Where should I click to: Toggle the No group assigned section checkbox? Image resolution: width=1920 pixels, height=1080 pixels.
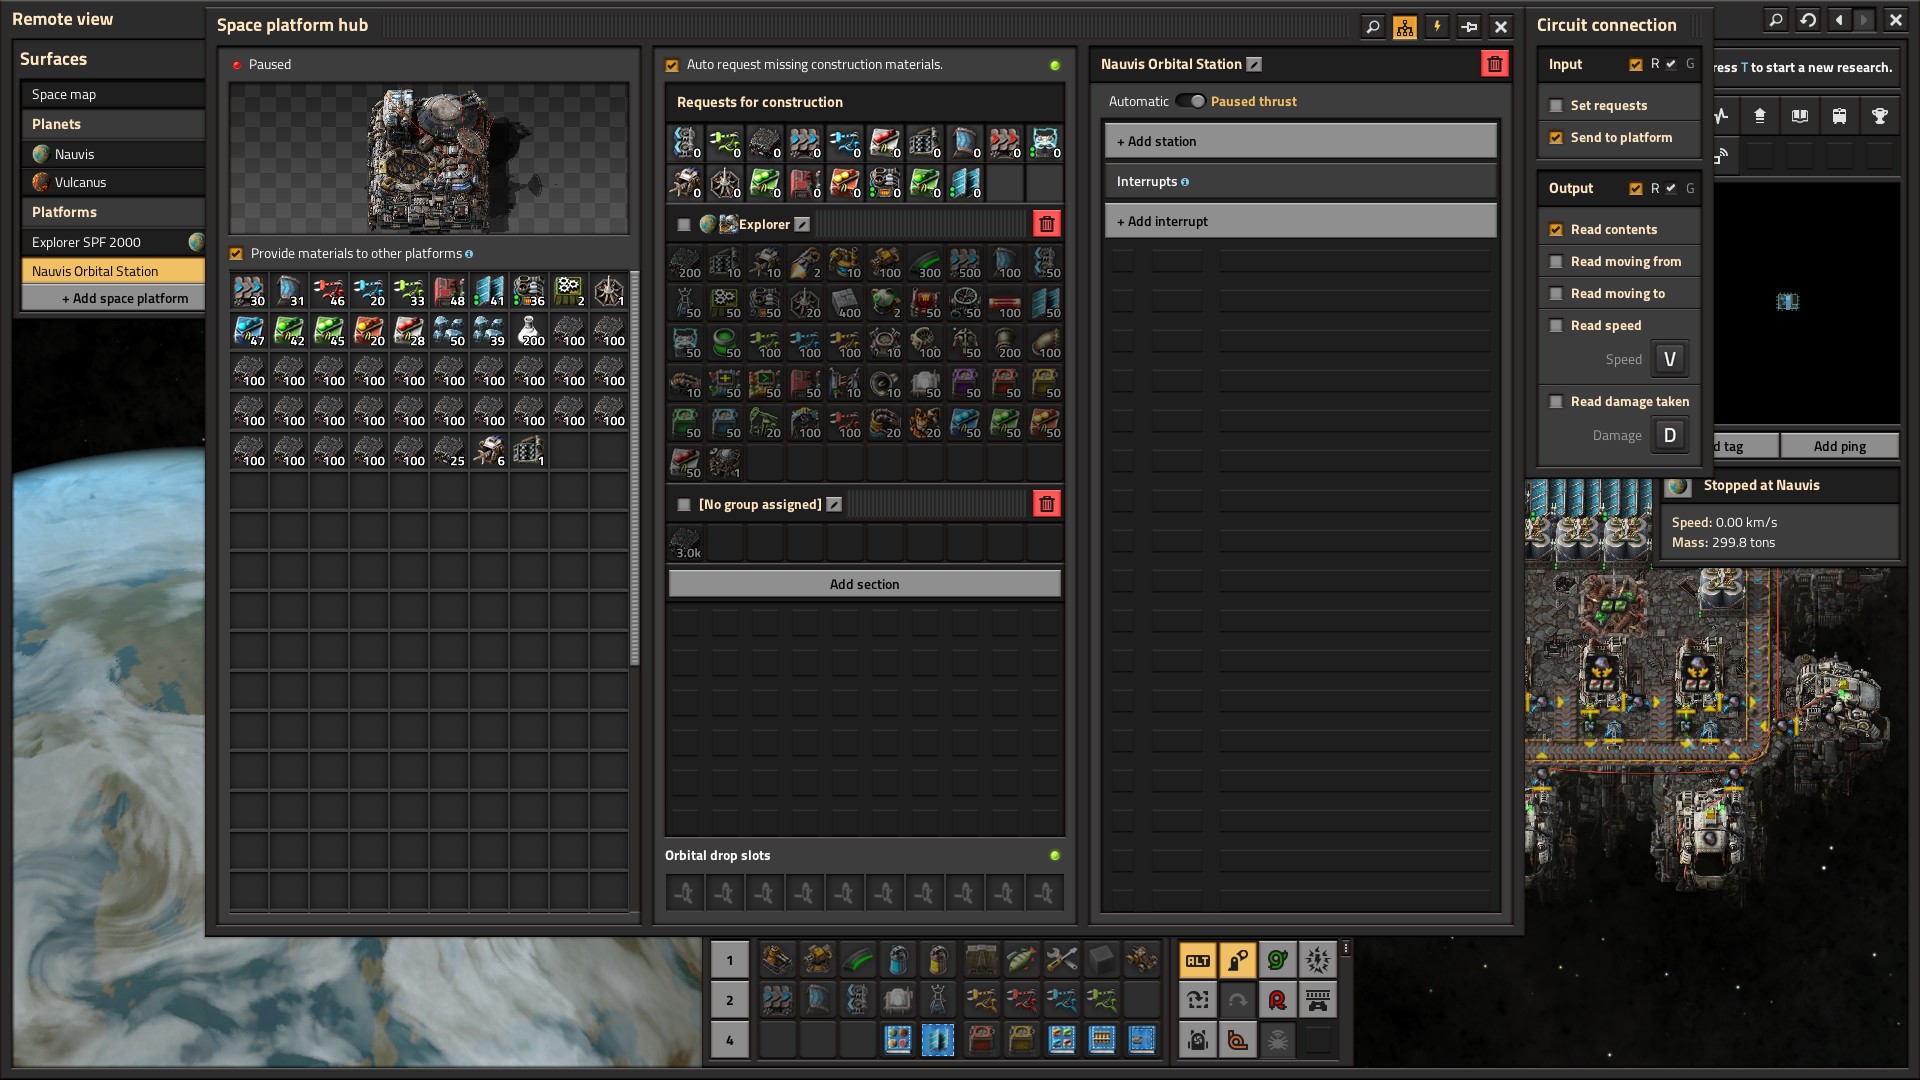coord(684,504)
